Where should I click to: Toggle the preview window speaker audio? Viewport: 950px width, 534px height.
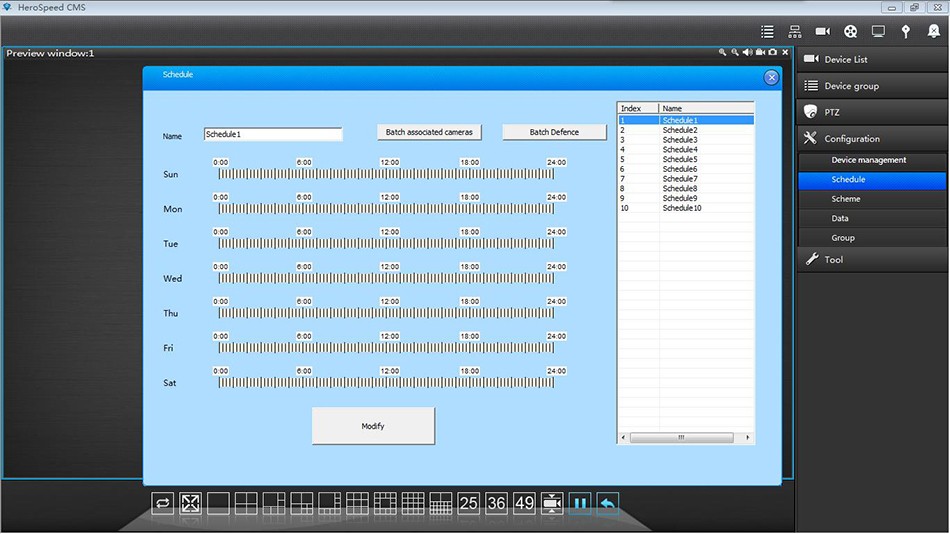[747, 52]
